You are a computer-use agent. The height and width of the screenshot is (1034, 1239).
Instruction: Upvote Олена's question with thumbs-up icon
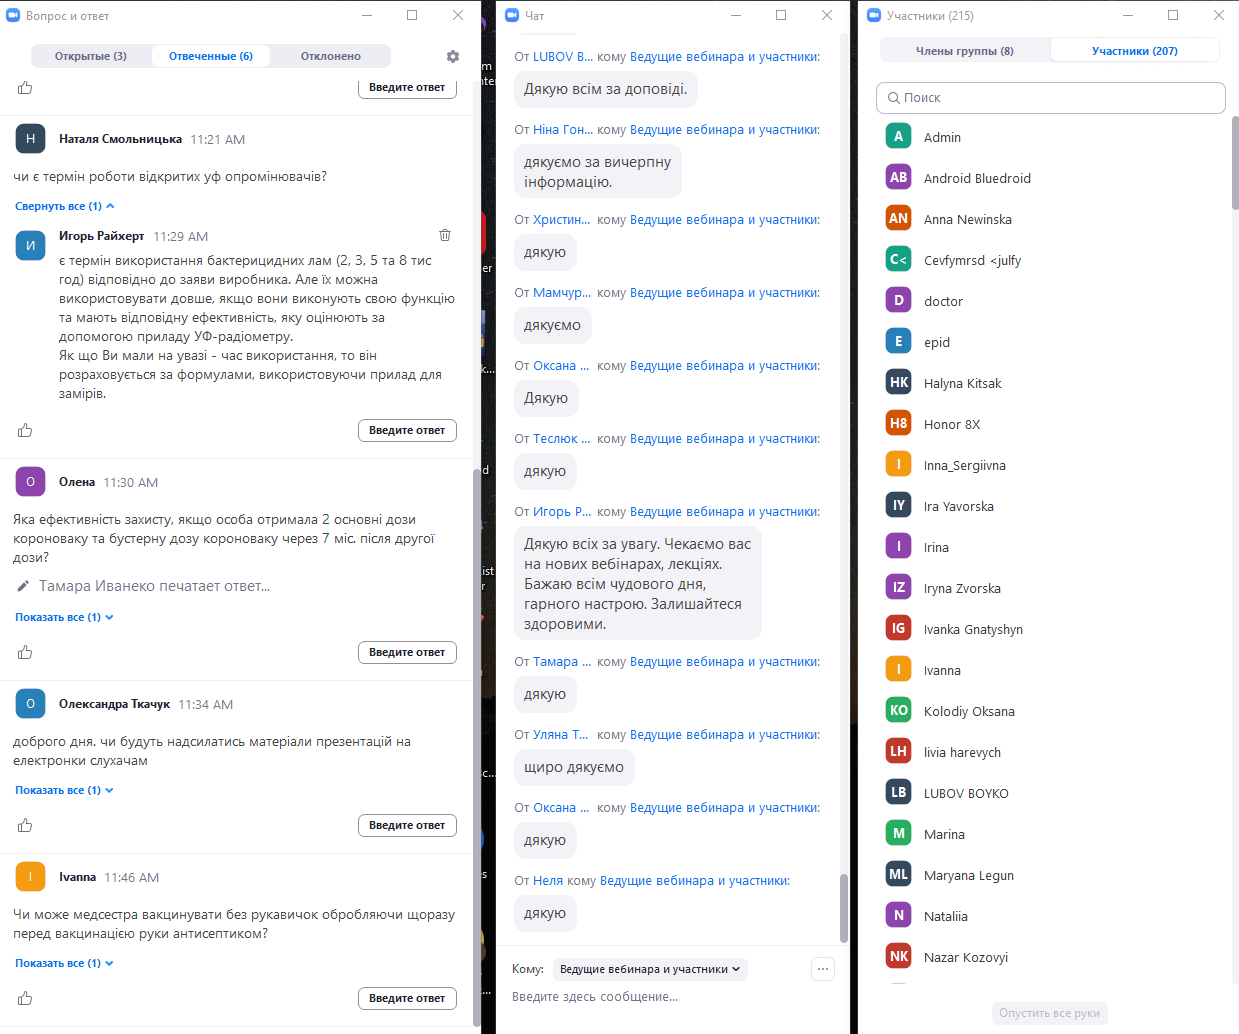click(x=25, y=653)
